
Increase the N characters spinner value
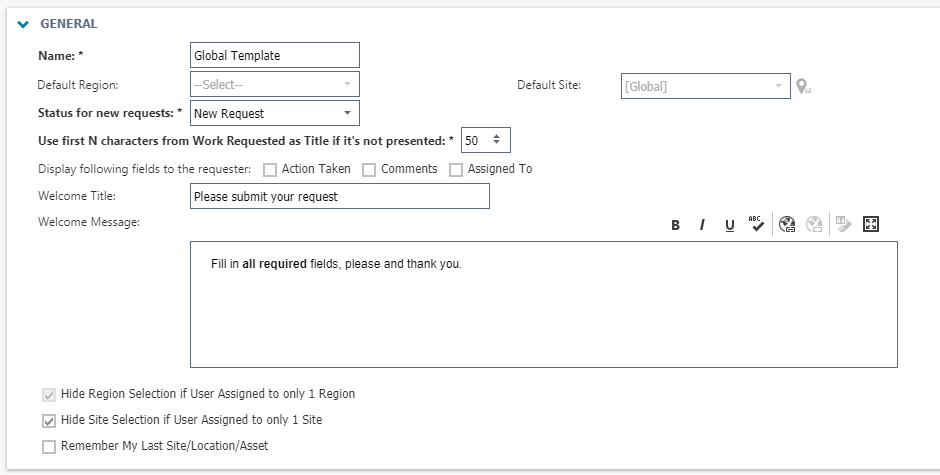click(x=496, y=137)
